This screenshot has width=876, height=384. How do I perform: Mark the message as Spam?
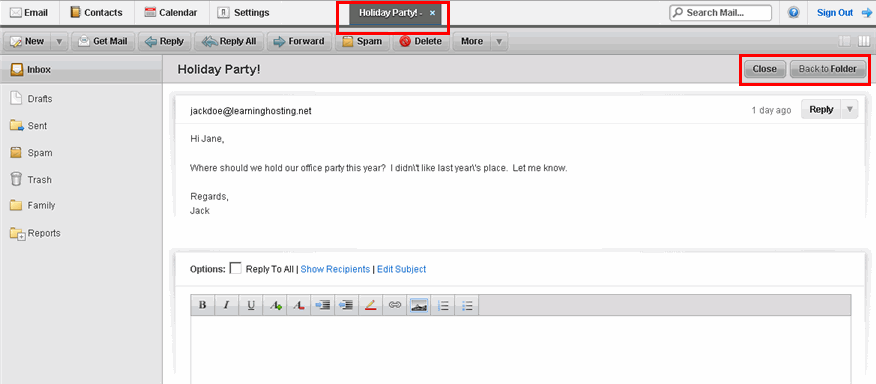(x=362, y=41)
